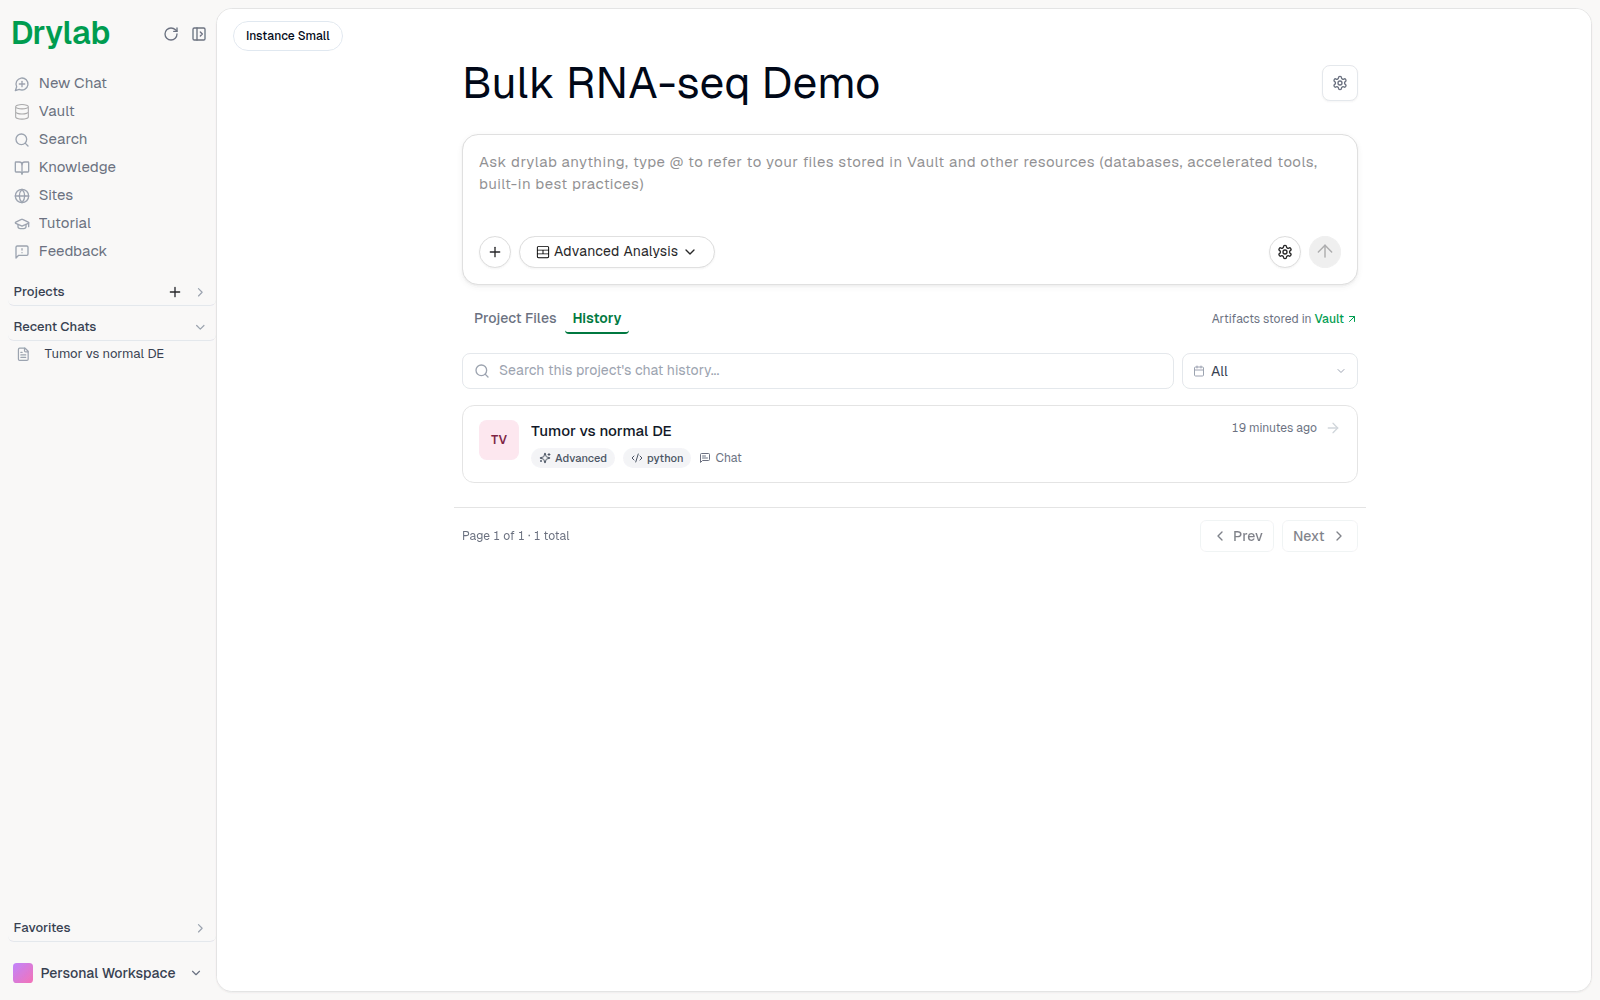Expand the Favorites section
1600x1000 pixels.
pyautogui.click(x=200, y=928)
